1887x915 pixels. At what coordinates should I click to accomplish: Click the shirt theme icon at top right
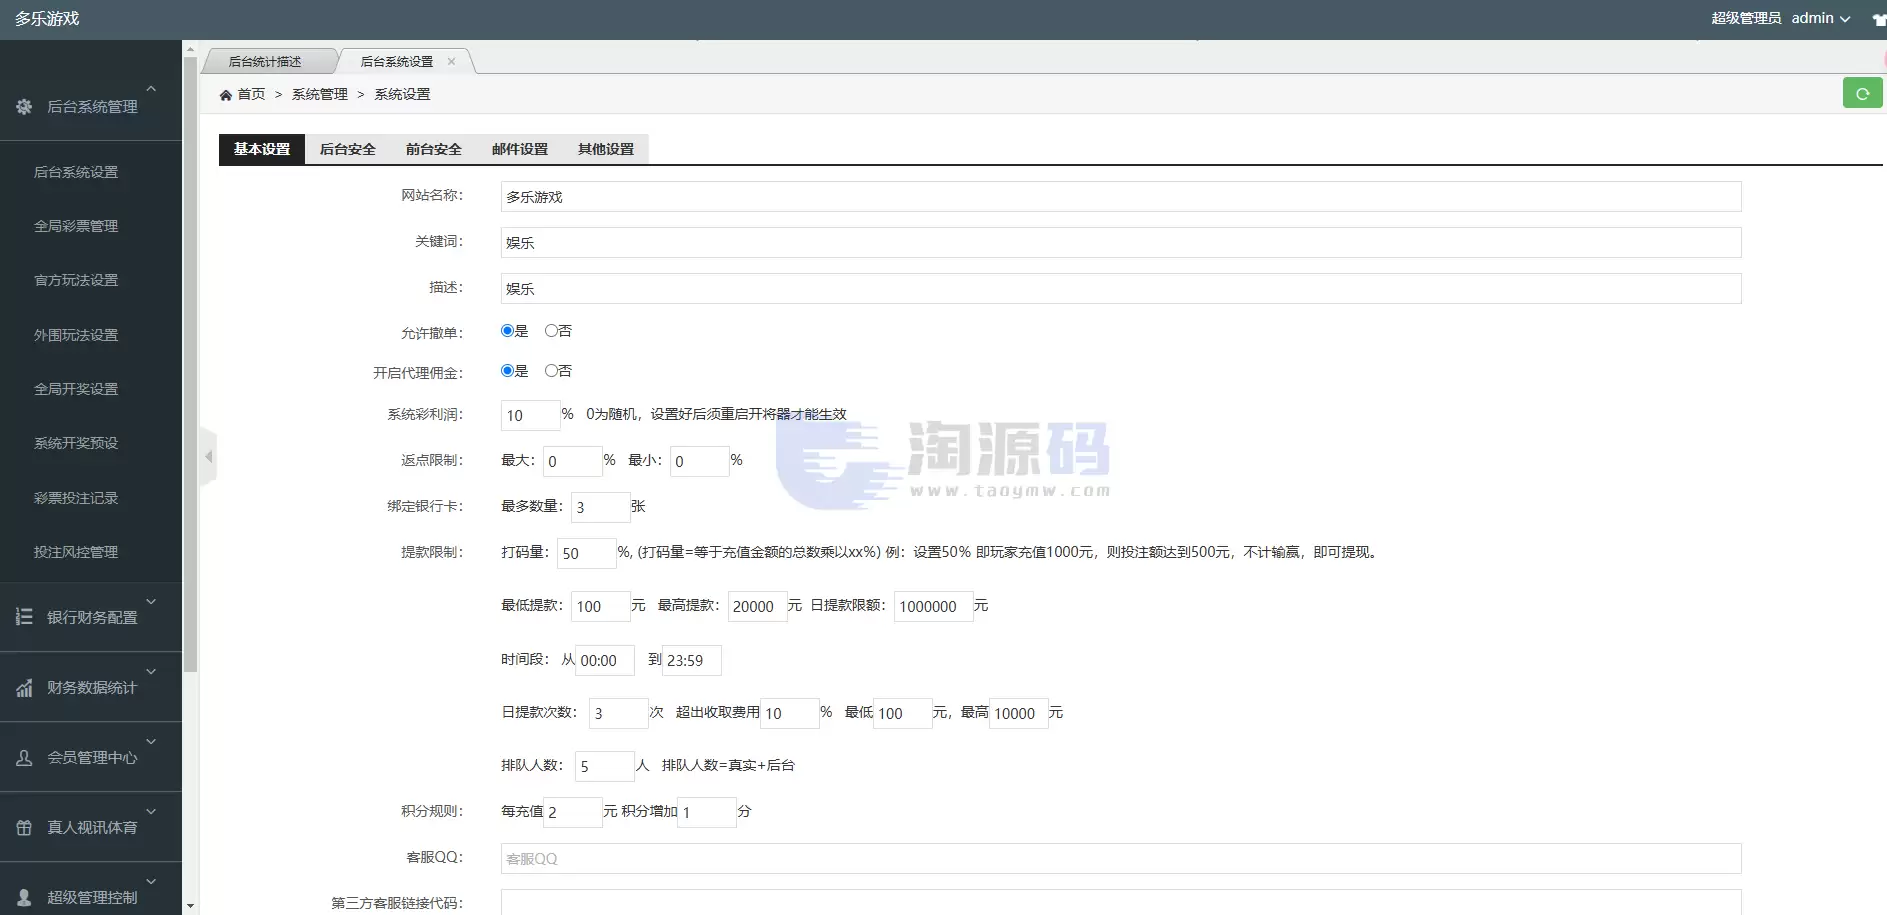[x=1879, y=19]
